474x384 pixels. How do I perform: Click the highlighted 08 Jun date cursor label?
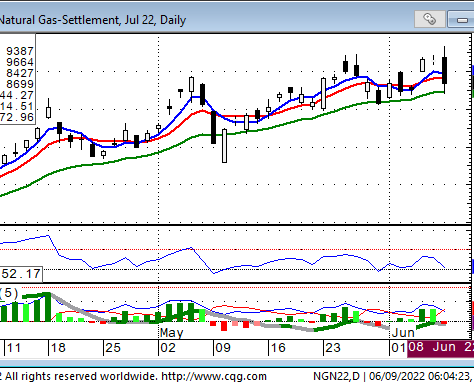click(440, 348)
